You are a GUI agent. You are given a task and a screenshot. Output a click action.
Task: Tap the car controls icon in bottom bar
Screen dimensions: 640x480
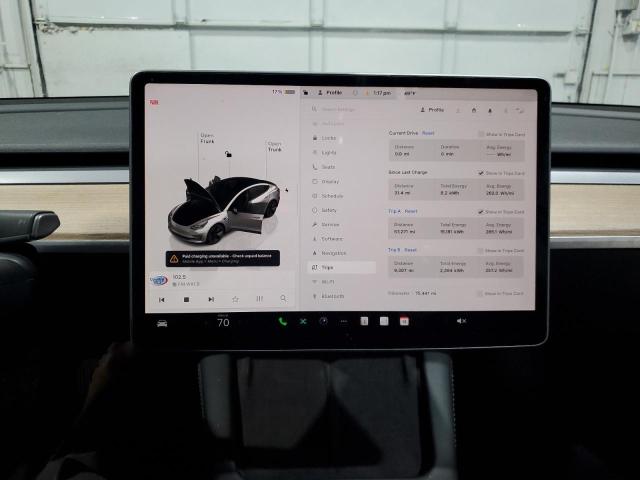(162, 322)
